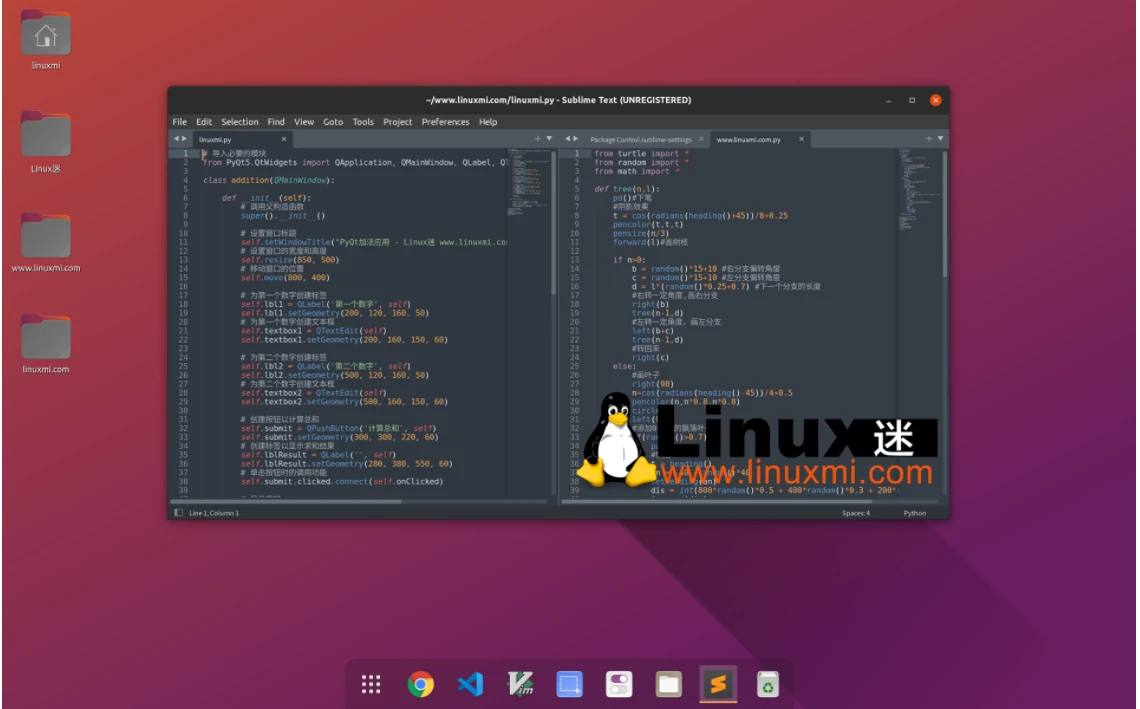This screenshot has height=709, width=1140.
Task: Open Google Chrome from the dock
Action: click(421, 685)
